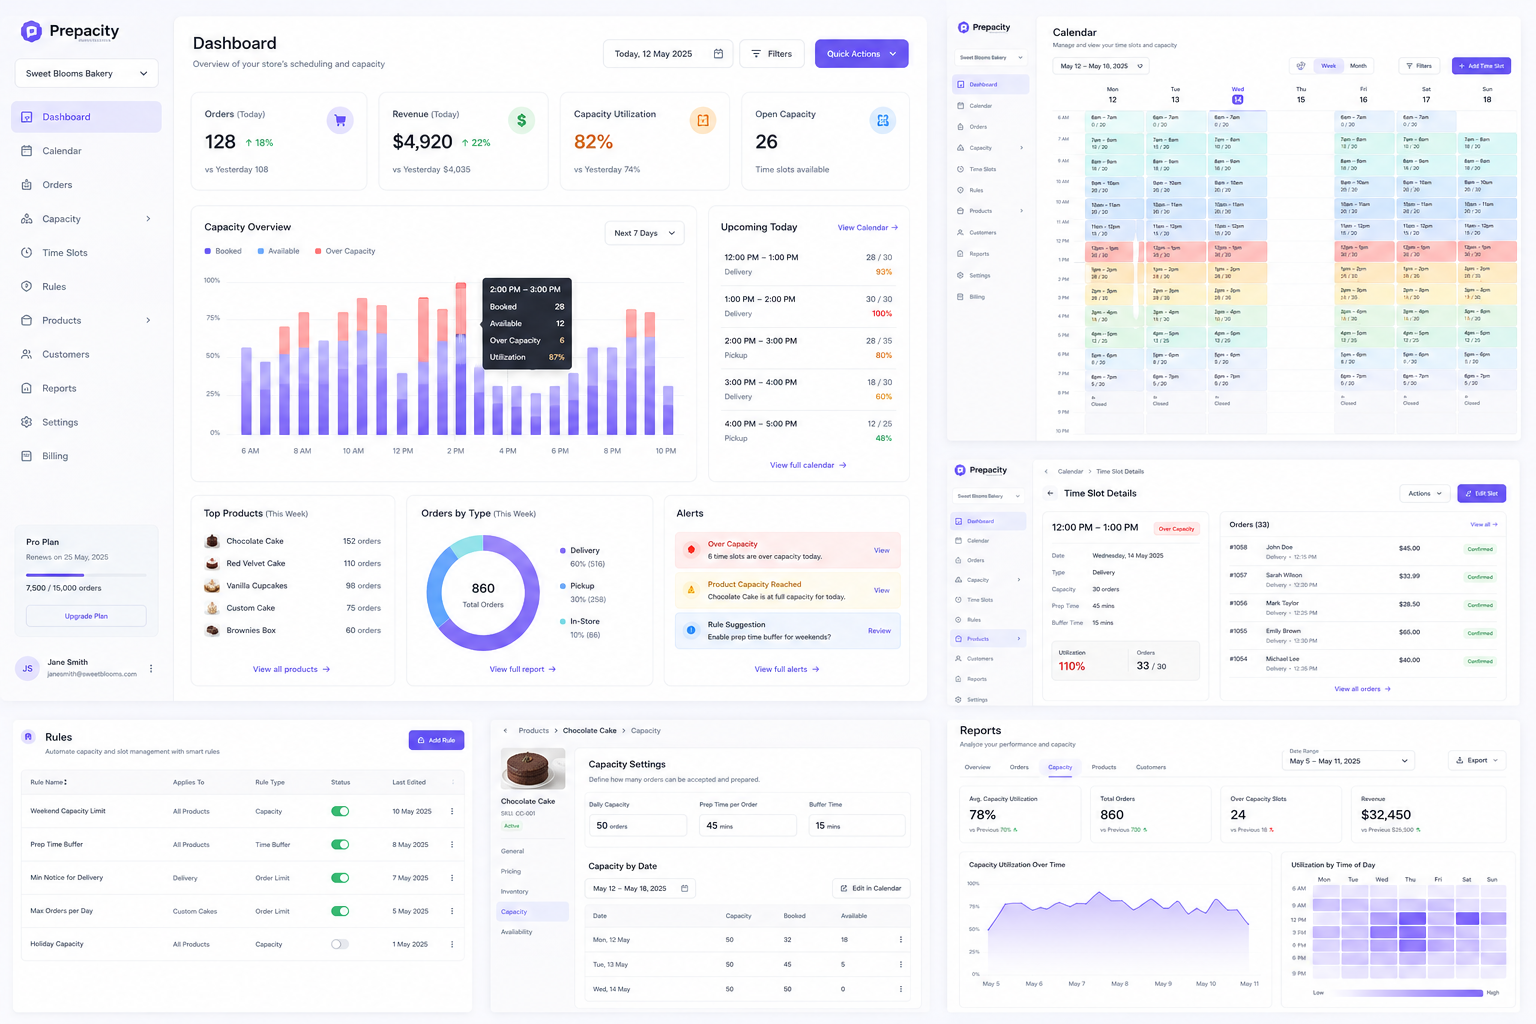This screenshot has width=1536, height=1024.
Task: Toggle Weekend Capacity Limit rule status
Action: coord(340,811)
